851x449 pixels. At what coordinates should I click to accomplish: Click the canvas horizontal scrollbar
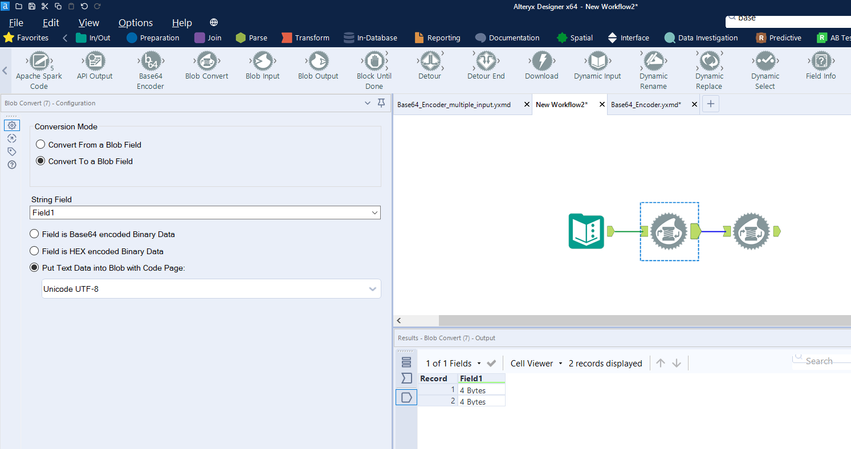645,320
